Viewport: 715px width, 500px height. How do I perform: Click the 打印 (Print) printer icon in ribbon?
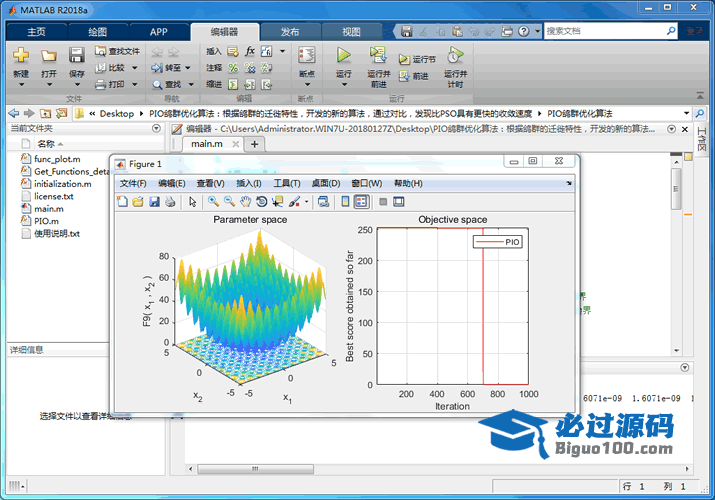pyautogui.click(x=100, y=84)
